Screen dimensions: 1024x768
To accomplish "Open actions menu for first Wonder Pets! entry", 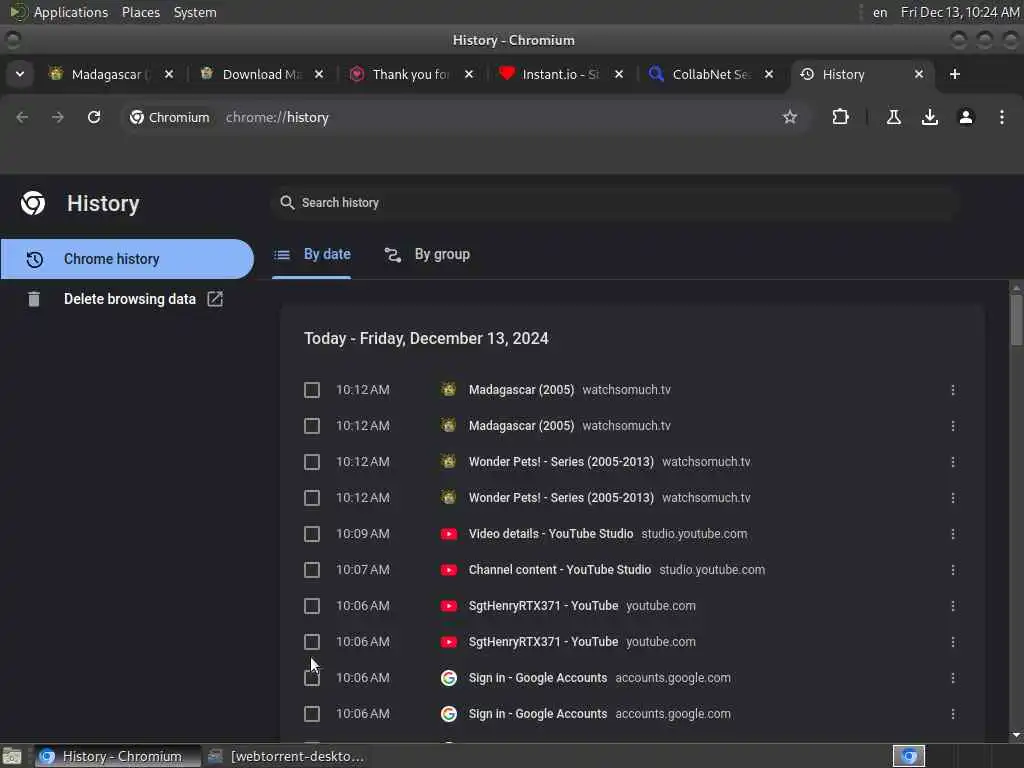I will pos(953,462).
